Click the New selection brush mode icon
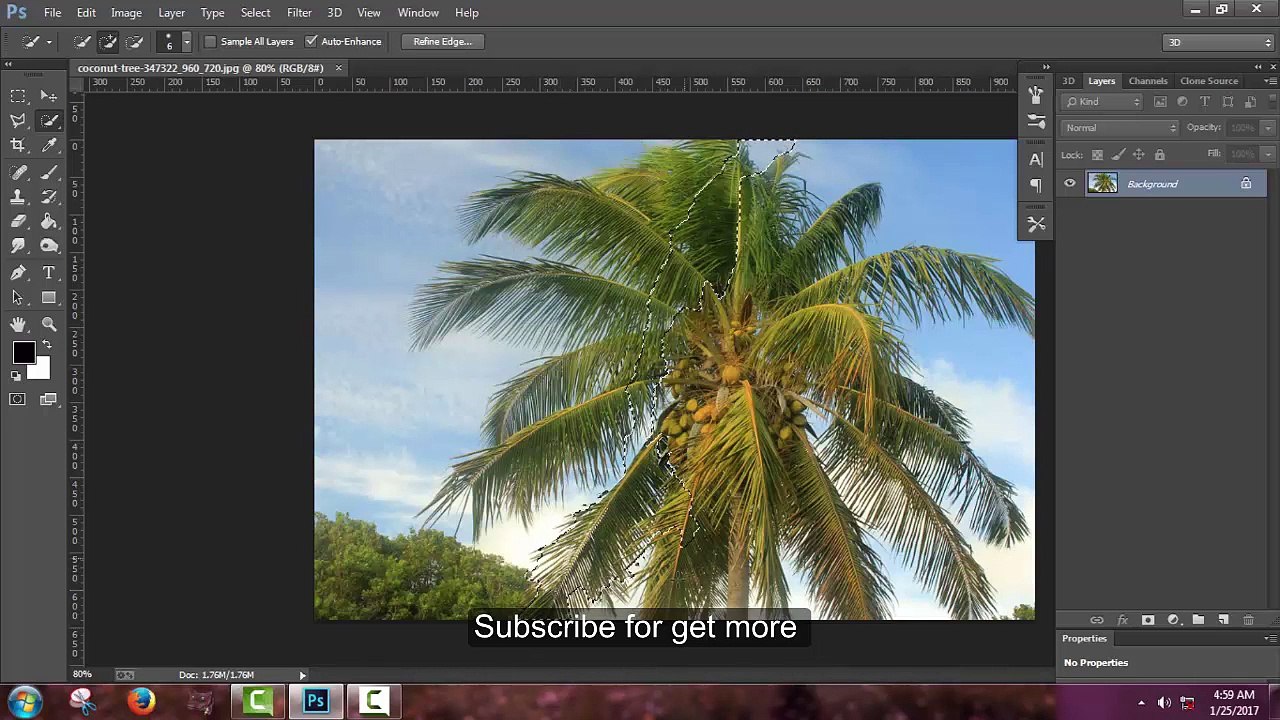The height and width of the screenshot is (720, 1280). [x=82, y=42]
